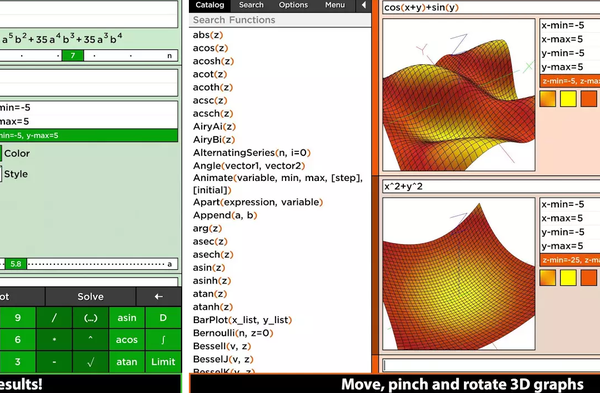Select arg(z) from the catalog
The height and width of the screenshot is (393, 600).
click(x=207, y=228)
